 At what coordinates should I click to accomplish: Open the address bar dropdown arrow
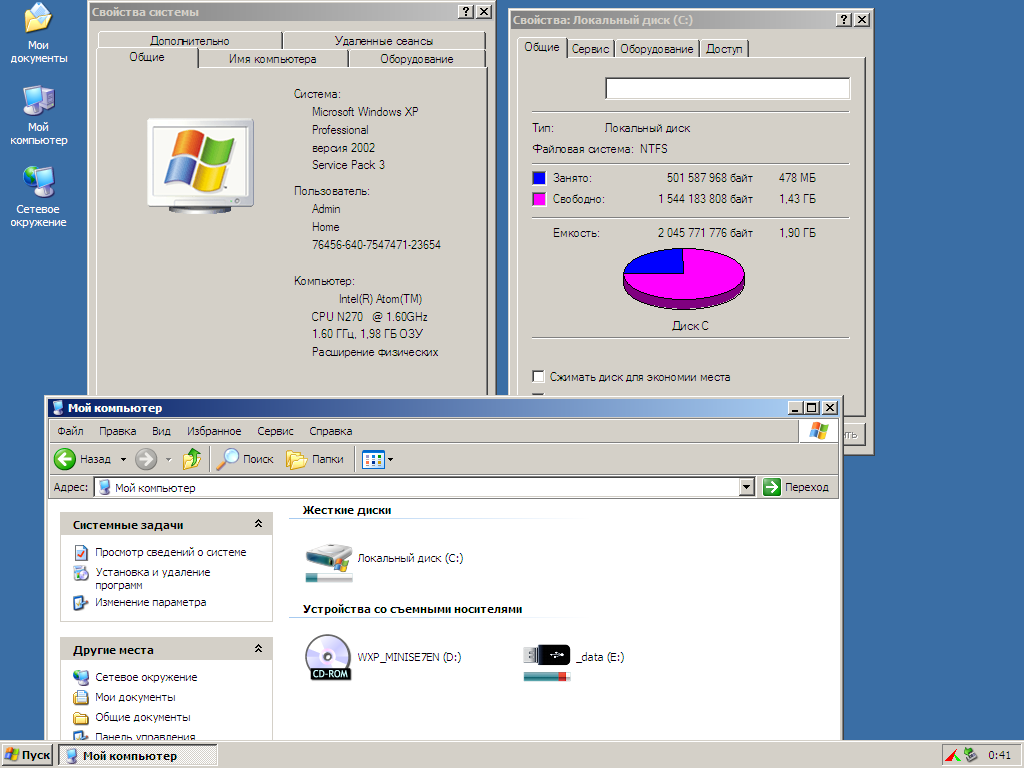[x=746, y=487]
